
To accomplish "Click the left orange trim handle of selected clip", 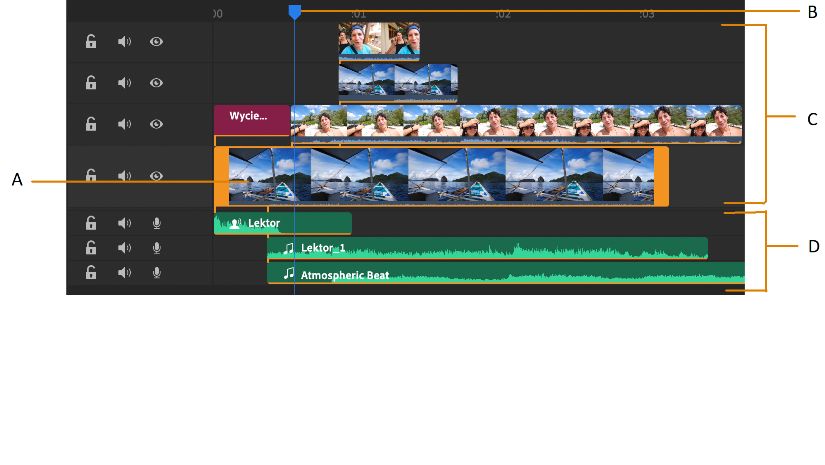I will pyautogui.click(x=222, y=176).
